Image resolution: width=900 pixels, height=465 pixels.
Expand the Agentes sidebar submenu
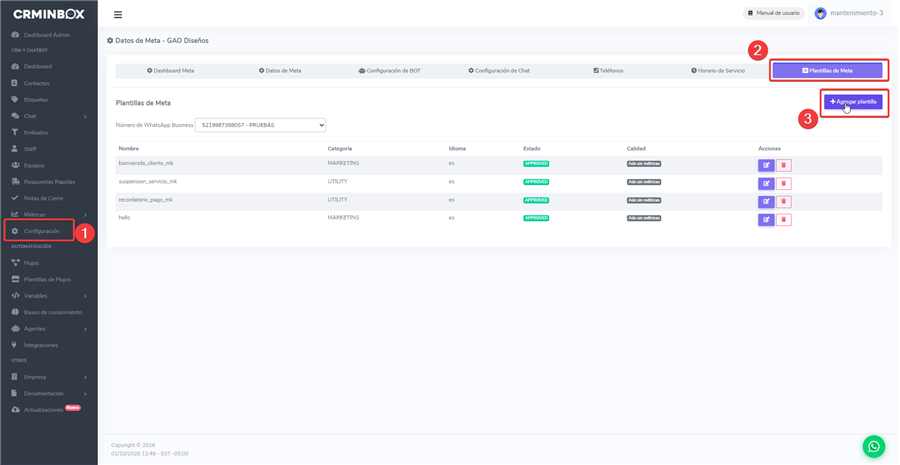pyautogui.click(x=49, y=329)
